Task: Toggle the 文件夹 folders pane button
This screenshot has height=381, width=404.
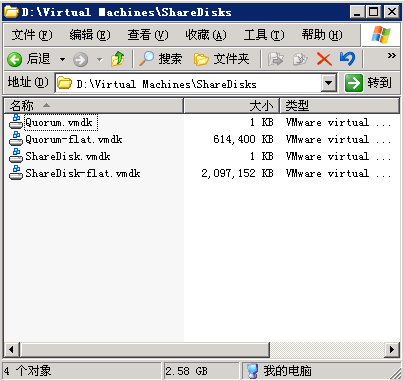Action: click(222, 59)
